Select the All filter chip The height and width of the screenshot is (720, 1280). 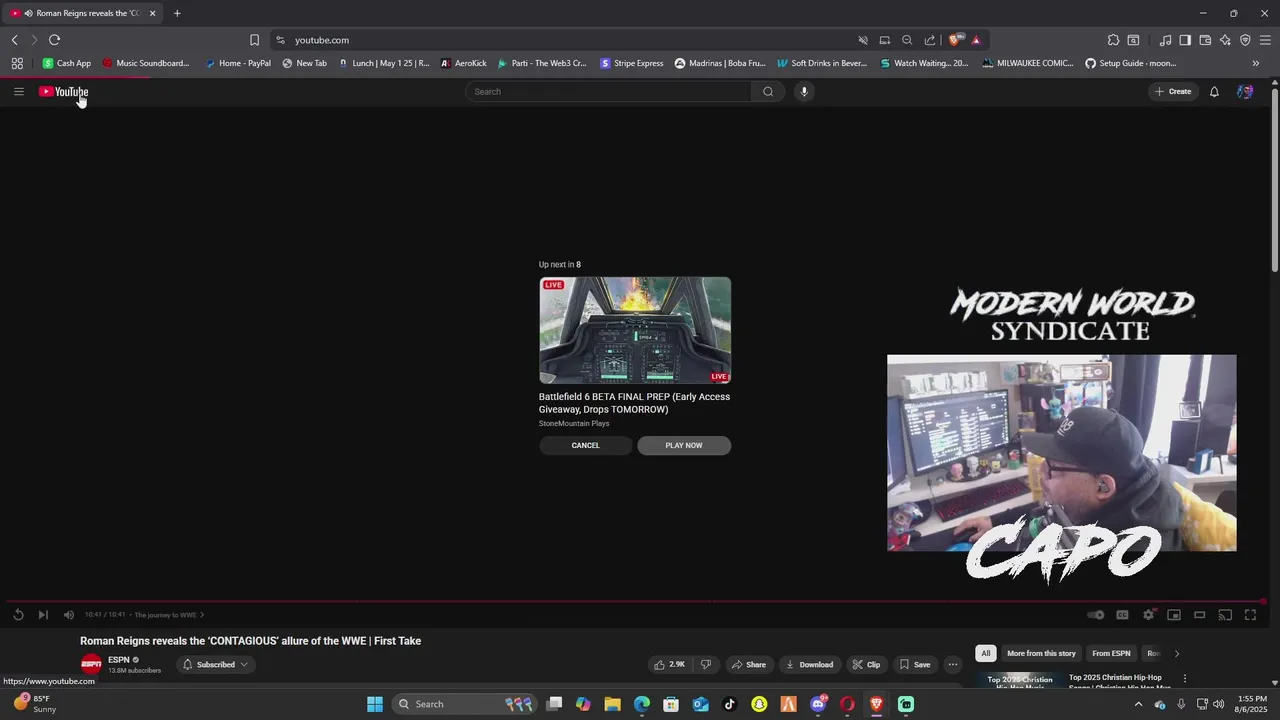[985, 653]
